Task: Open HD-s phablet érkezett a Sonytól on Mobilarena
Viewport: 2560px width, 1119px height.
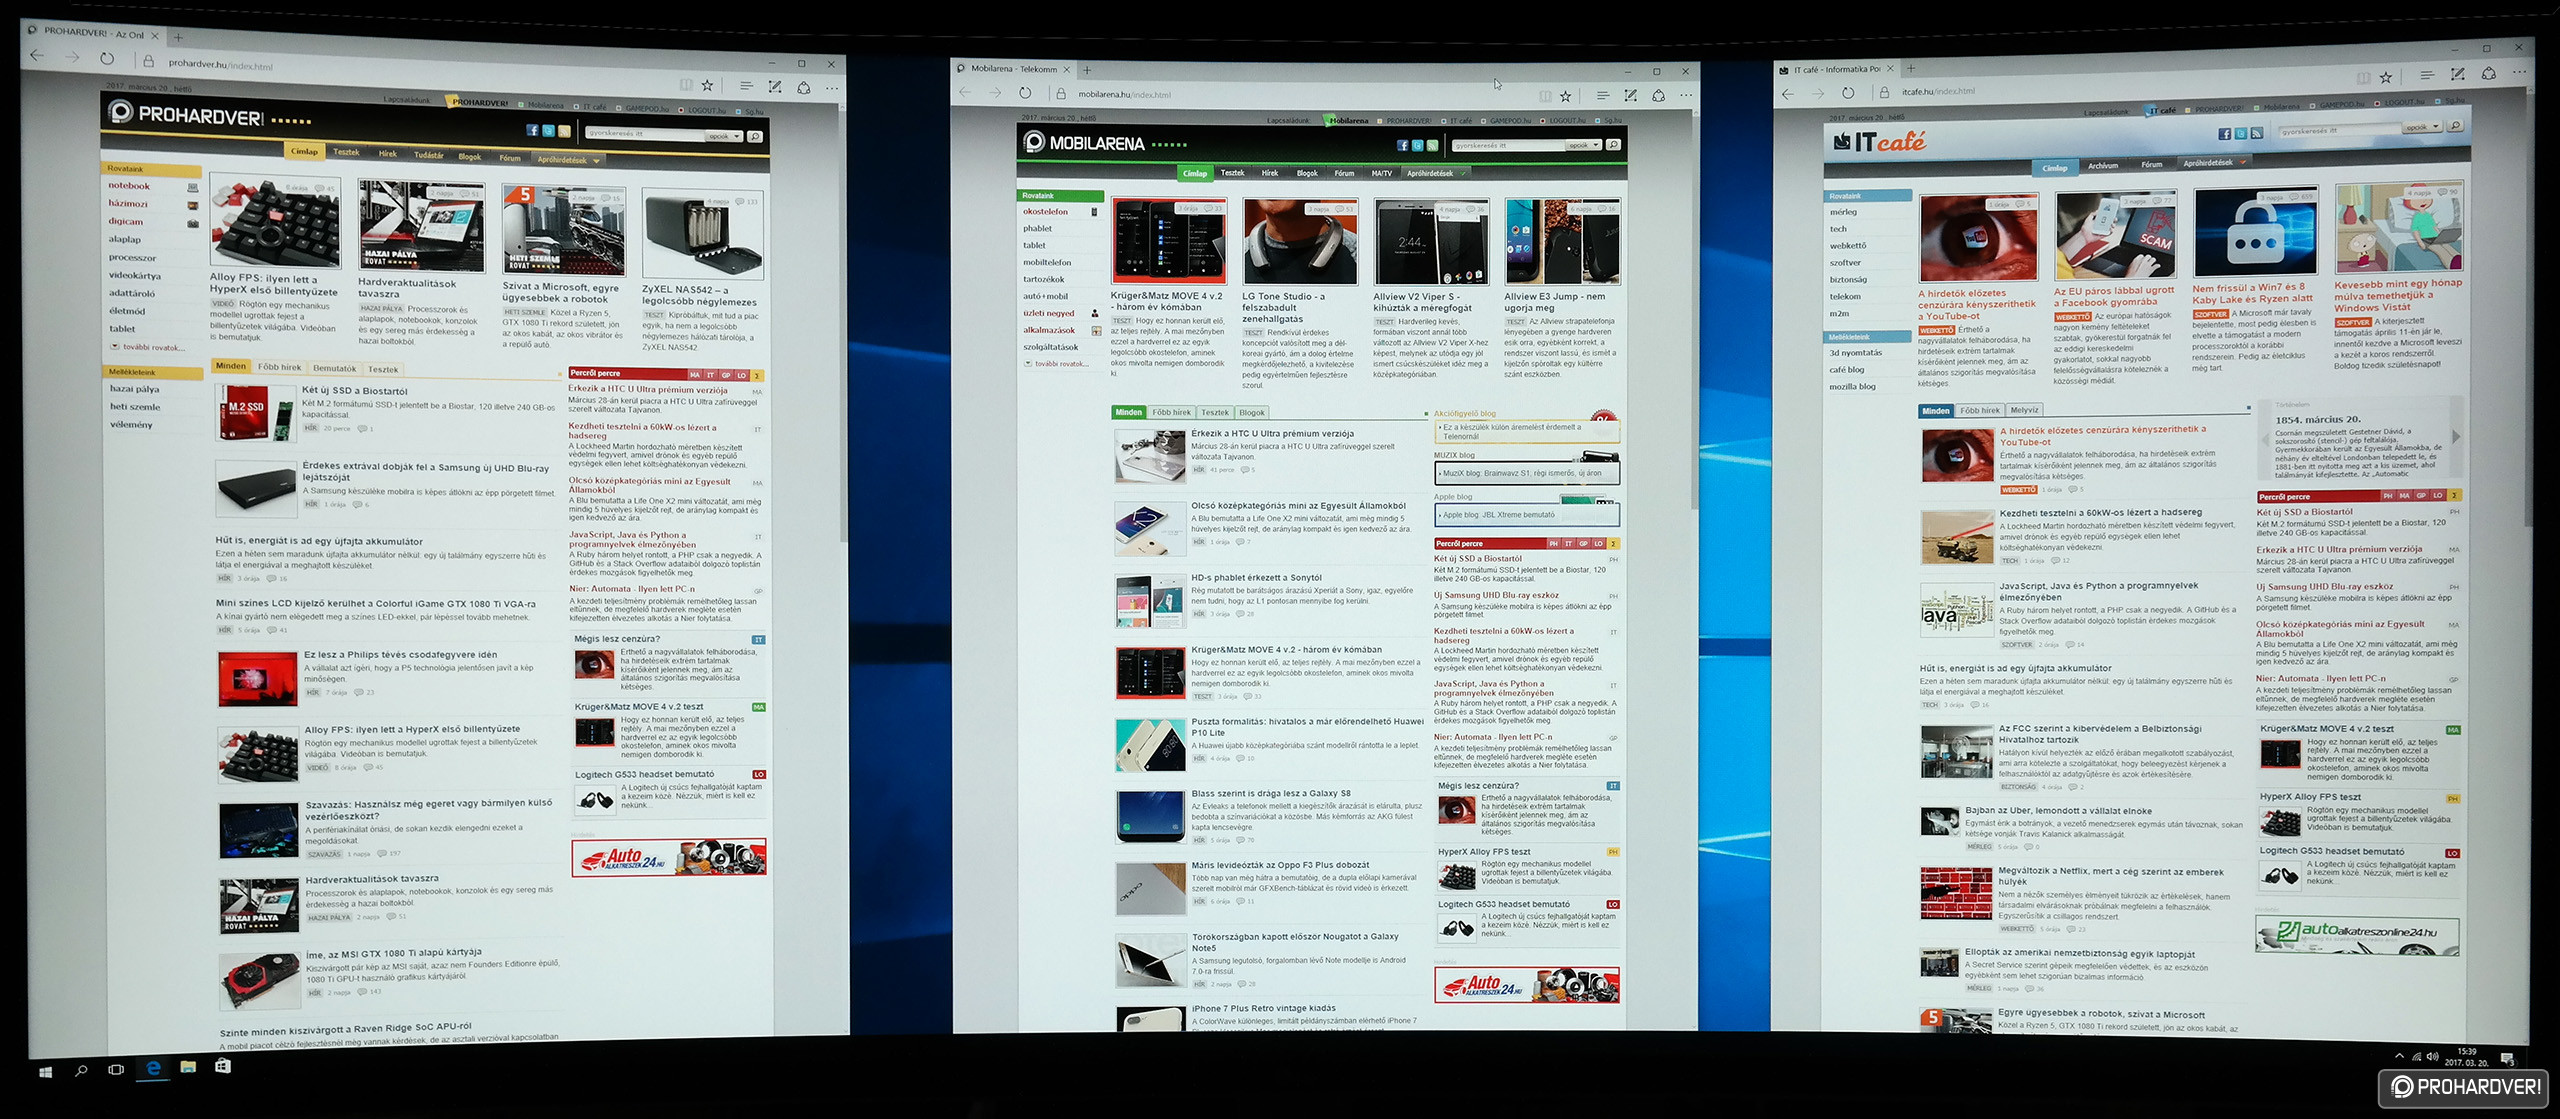Action: [x=1256, y=578]
